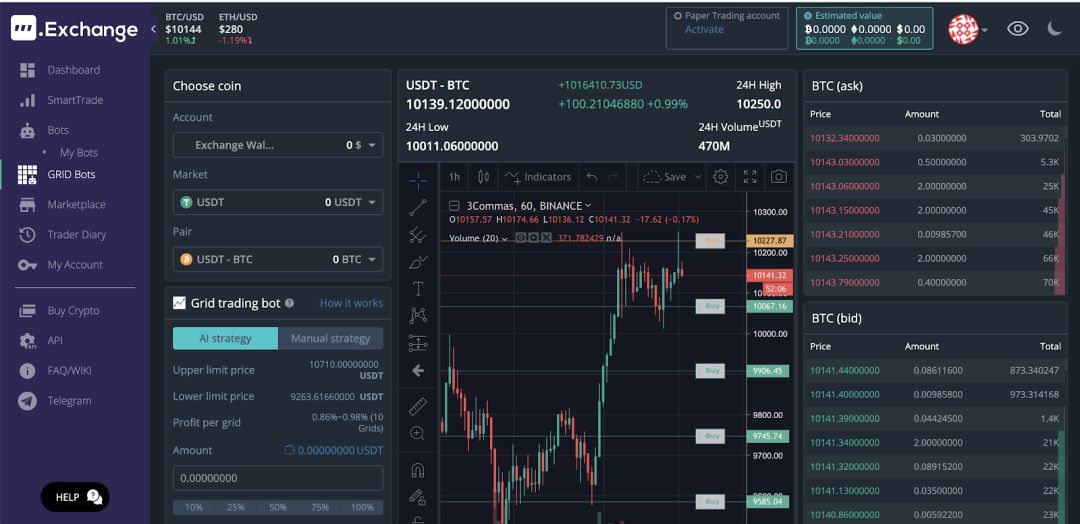Click Activate for Paper Trading account
Viewport: 1080px width, 524px height.
click(704, 30)
